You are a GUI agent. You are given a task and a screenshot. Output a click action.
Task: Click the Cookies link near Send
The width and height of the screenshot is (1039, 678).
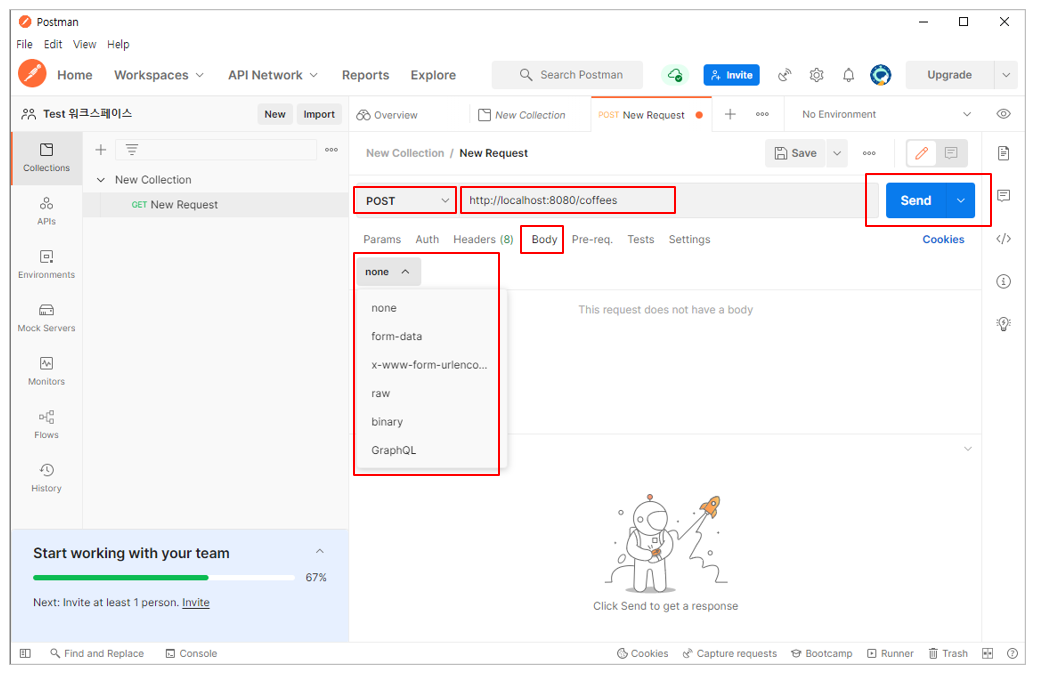point(943,239)
